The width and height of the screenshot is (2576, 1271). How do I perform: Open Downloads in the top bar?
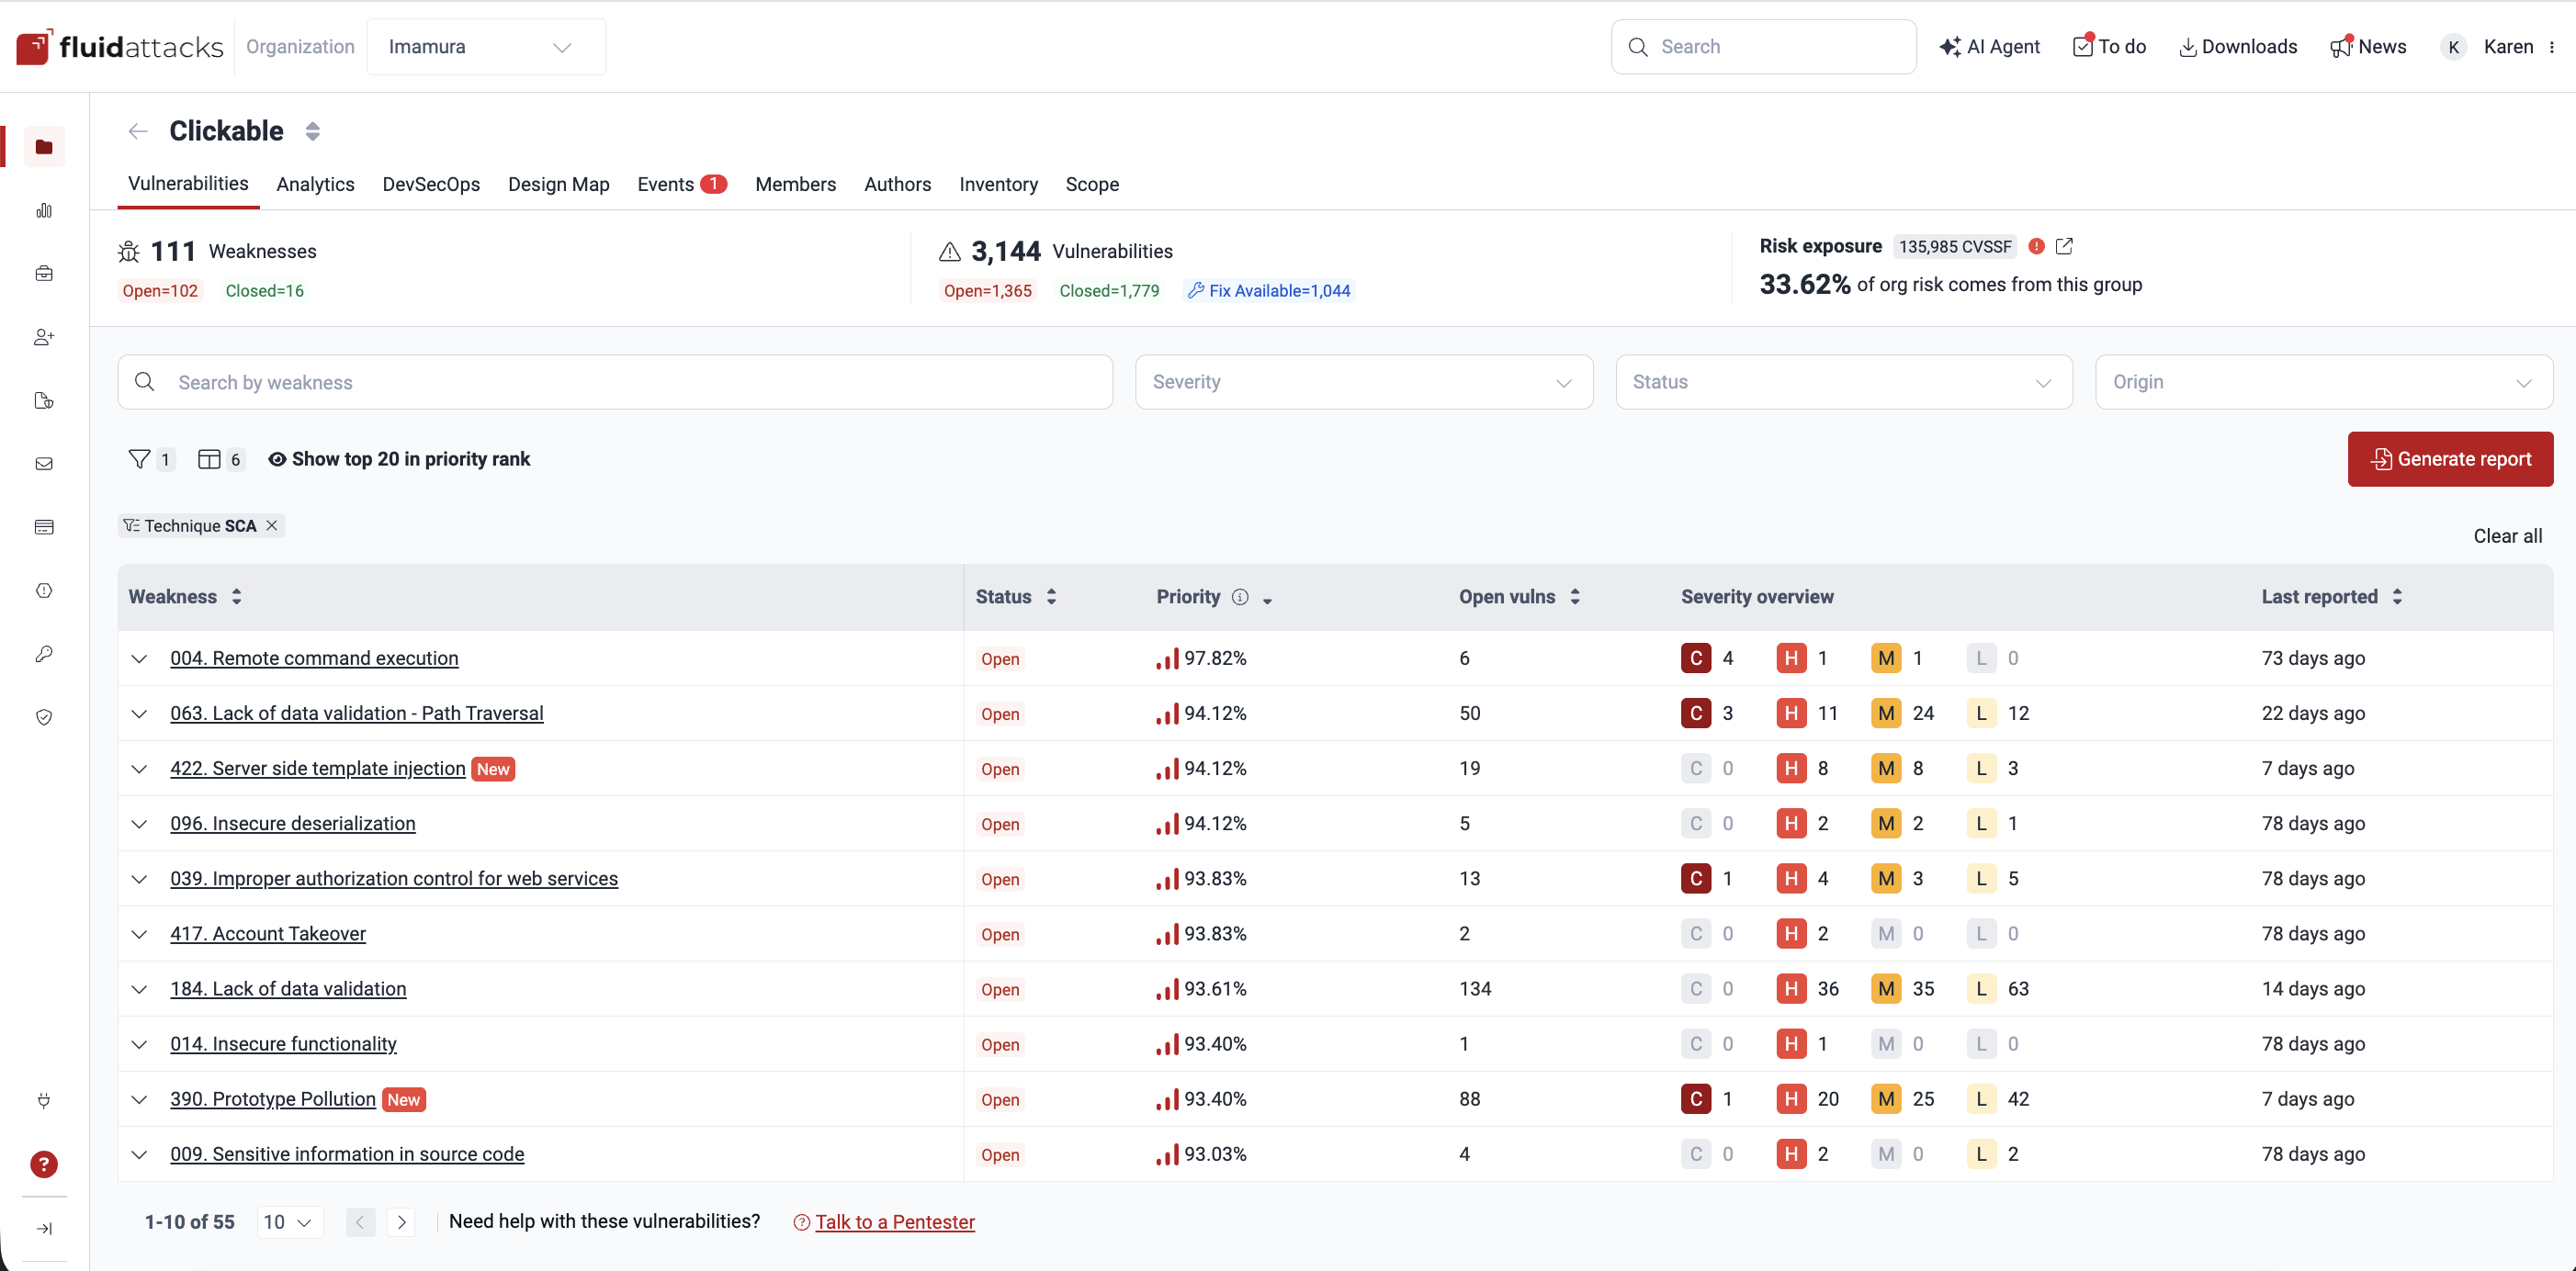click(2238, 46)
